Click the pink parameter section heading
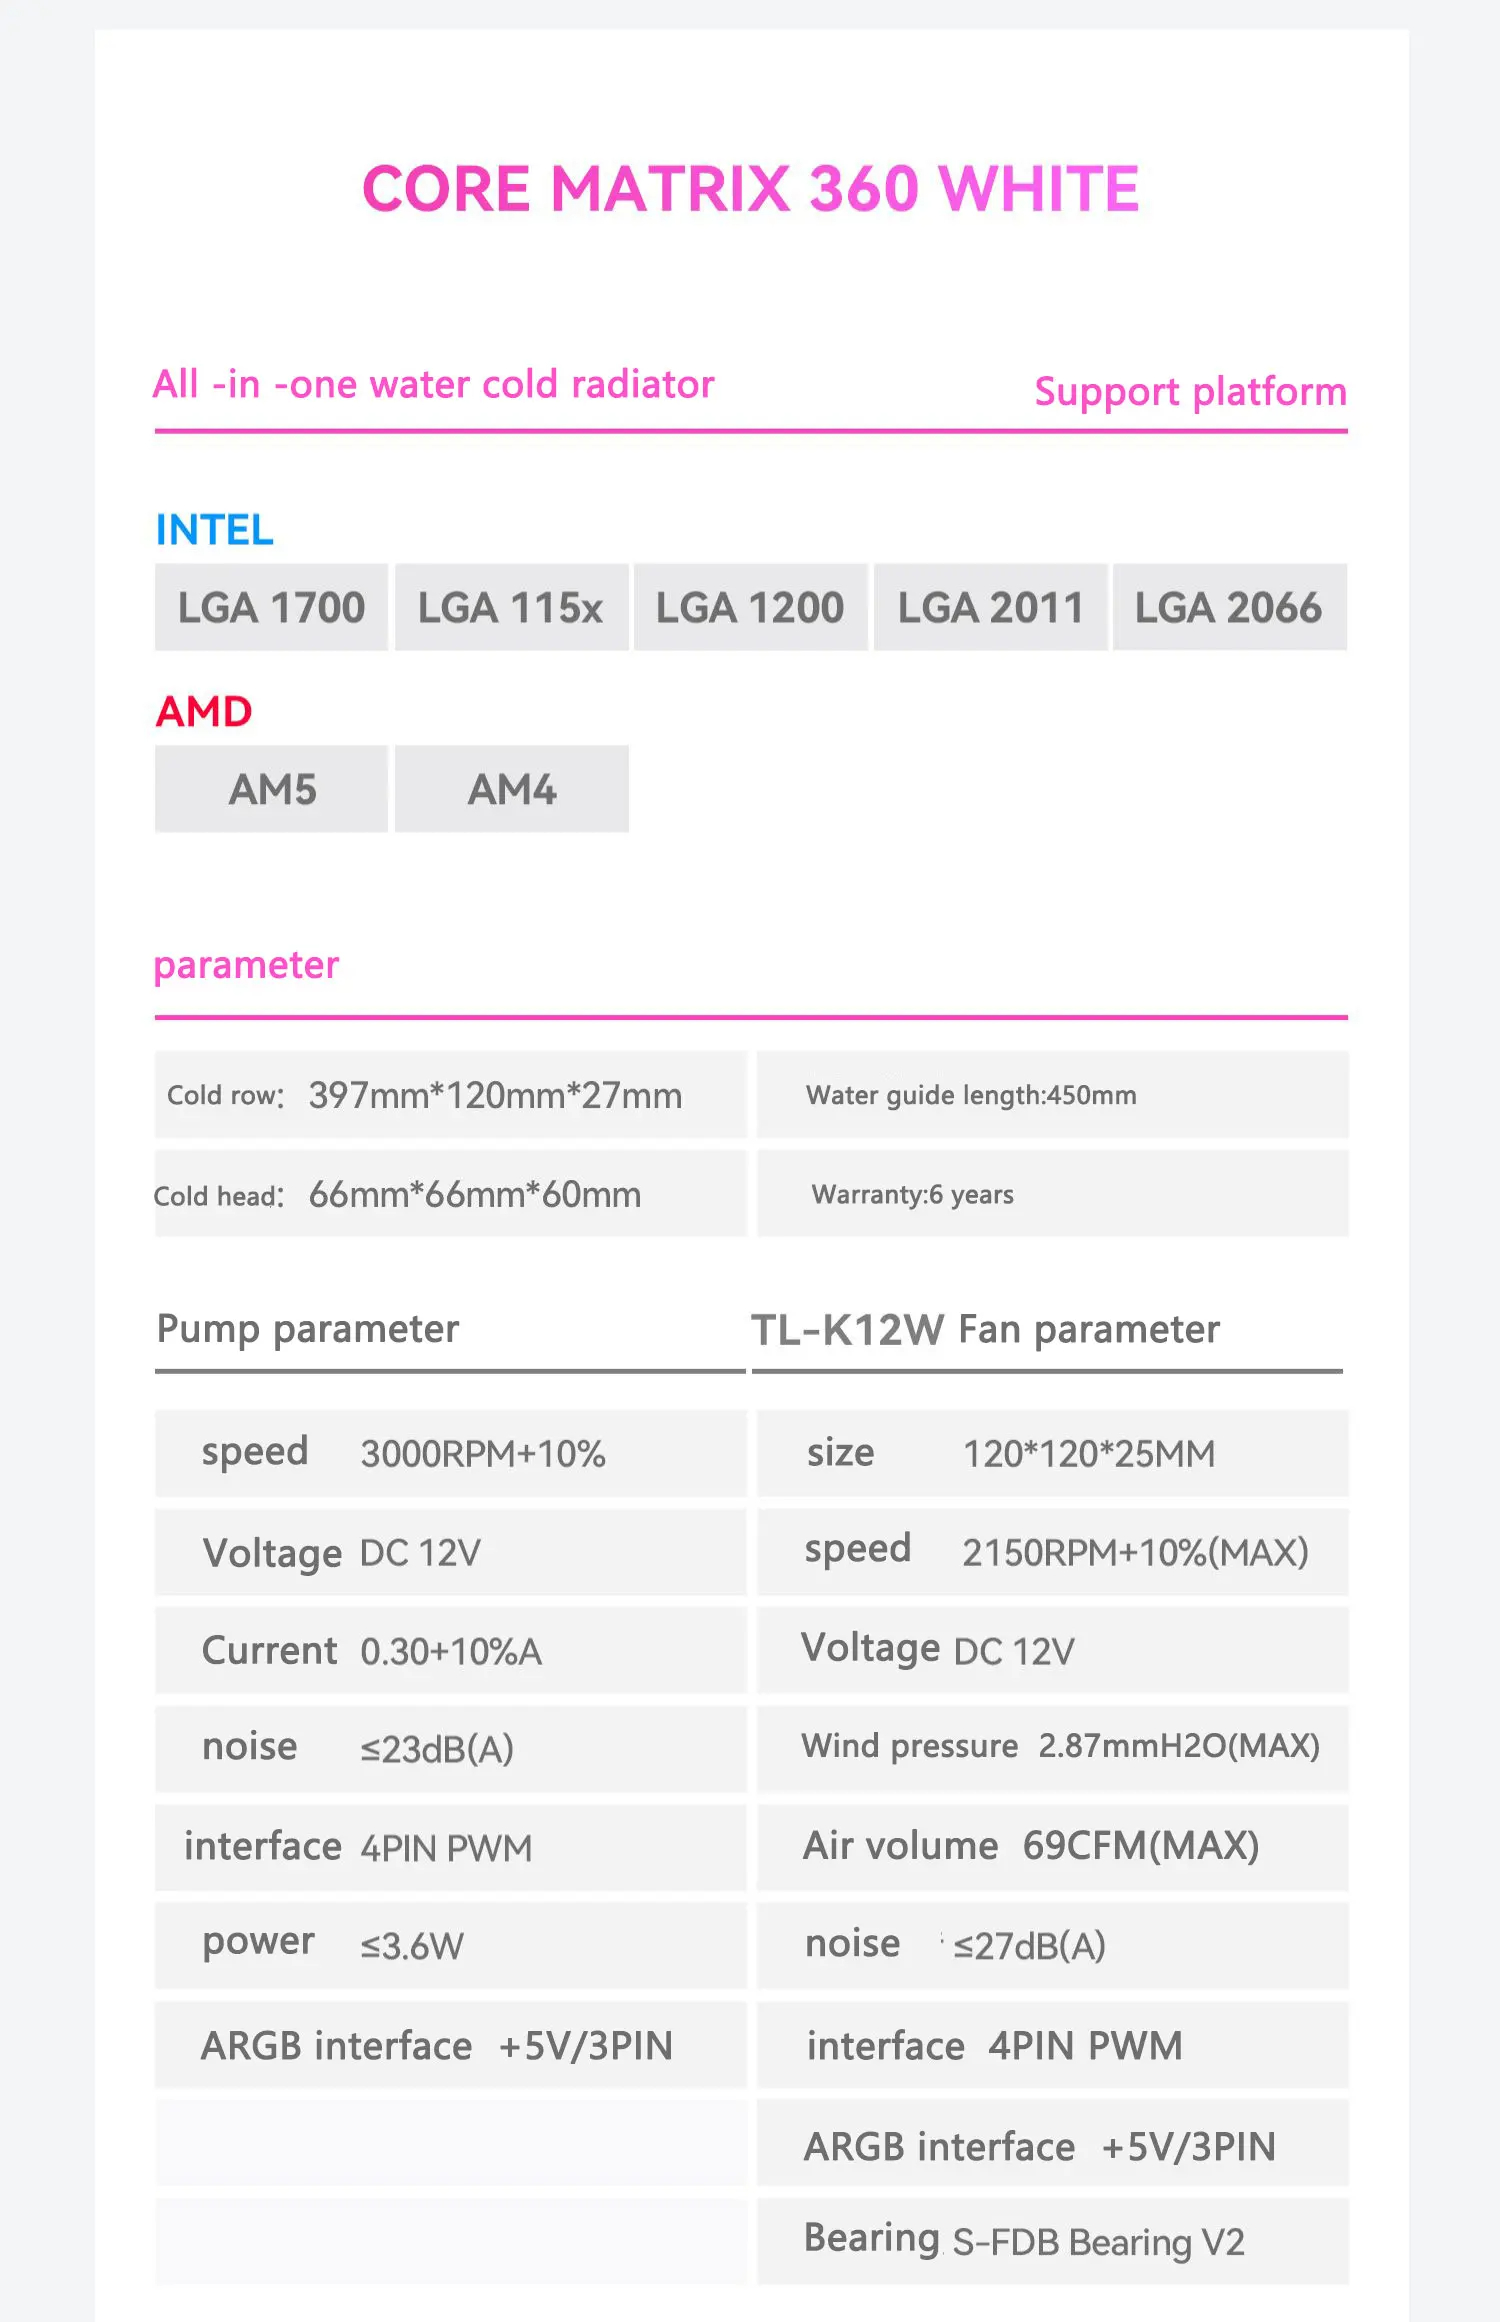1500x2322 pixels. pos(246,965)
